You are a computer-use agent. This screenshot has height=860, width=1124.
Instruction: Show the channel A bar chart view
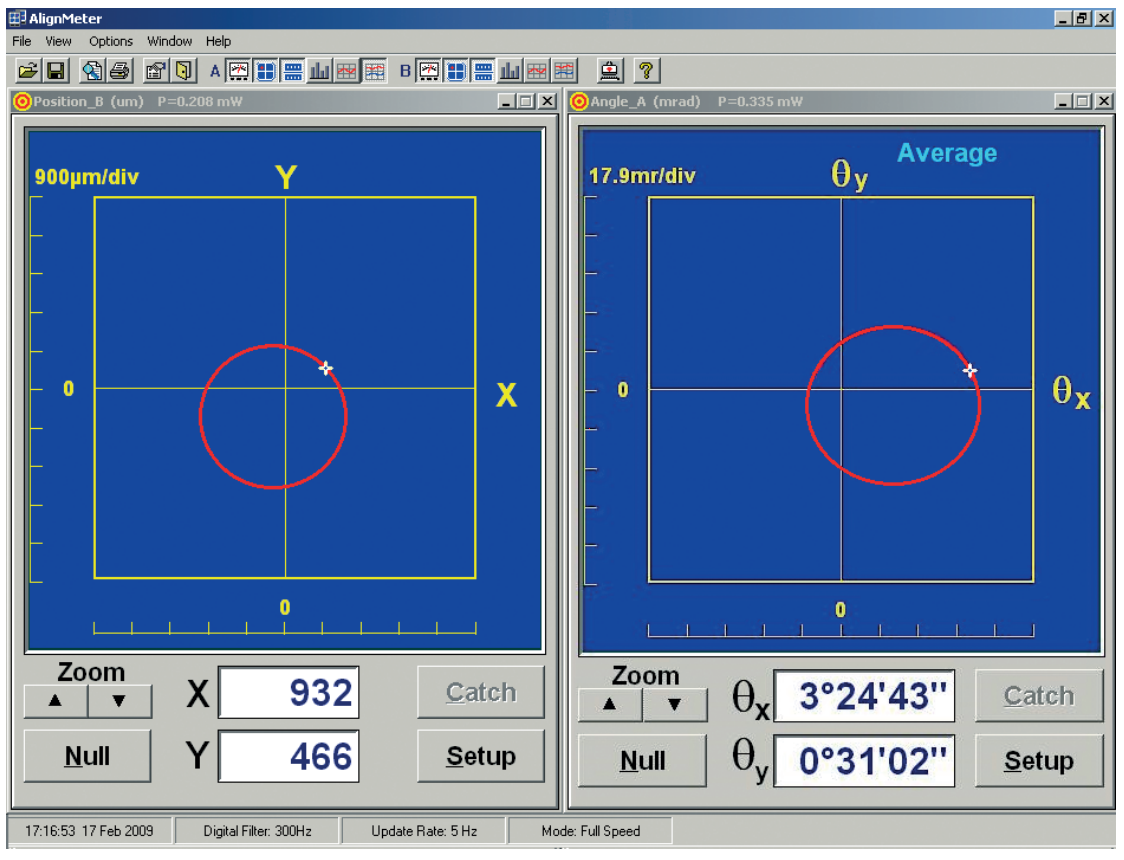point(320,71)
